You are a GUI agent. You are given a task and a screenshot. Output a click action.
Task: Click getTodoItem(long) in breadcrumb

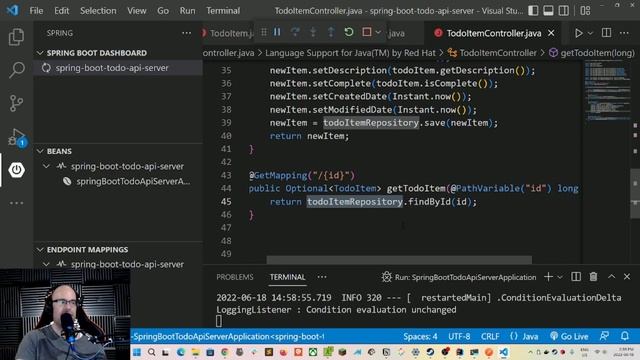coord(598,53)
